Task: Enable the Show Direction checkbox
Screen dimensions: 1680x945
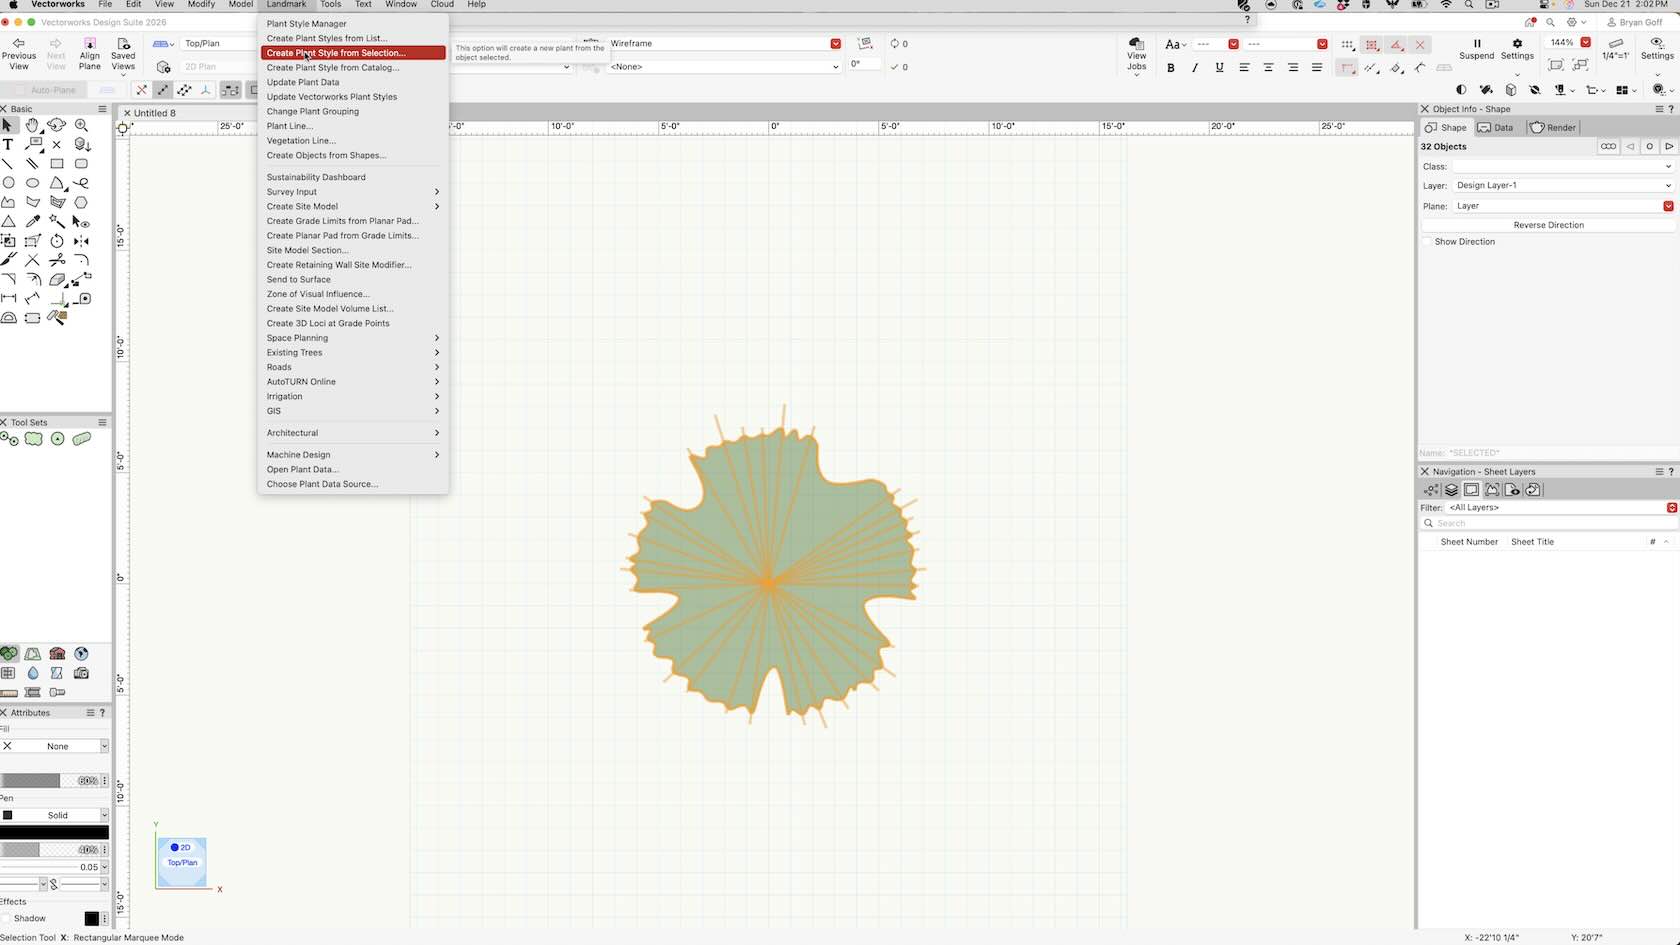Action: (x=1428, y=242)
